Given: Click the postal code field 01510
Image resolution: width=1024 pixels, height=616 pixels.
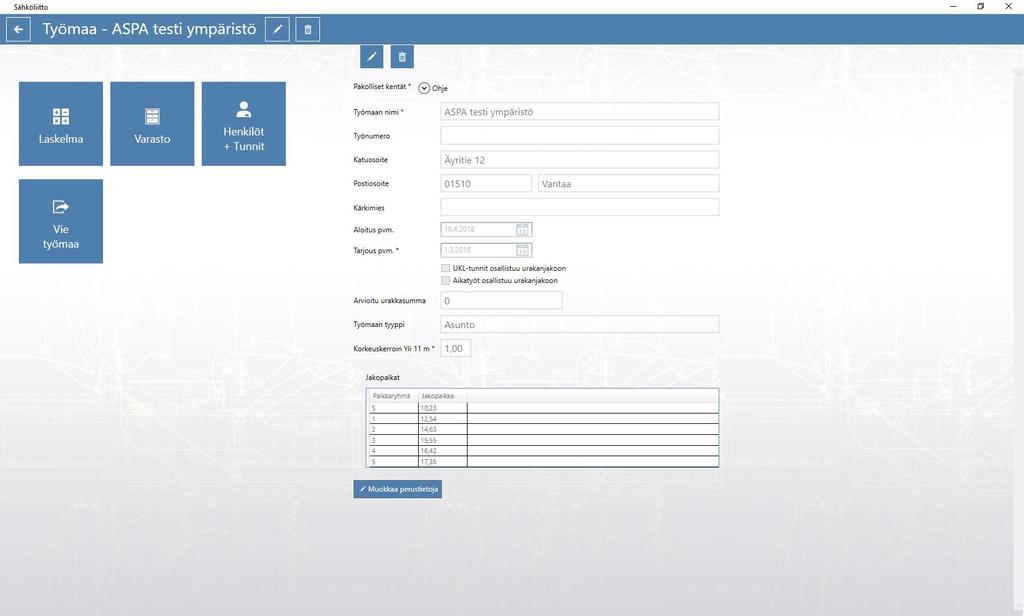Looking at the screenshot, I should (x=487, y=184).
